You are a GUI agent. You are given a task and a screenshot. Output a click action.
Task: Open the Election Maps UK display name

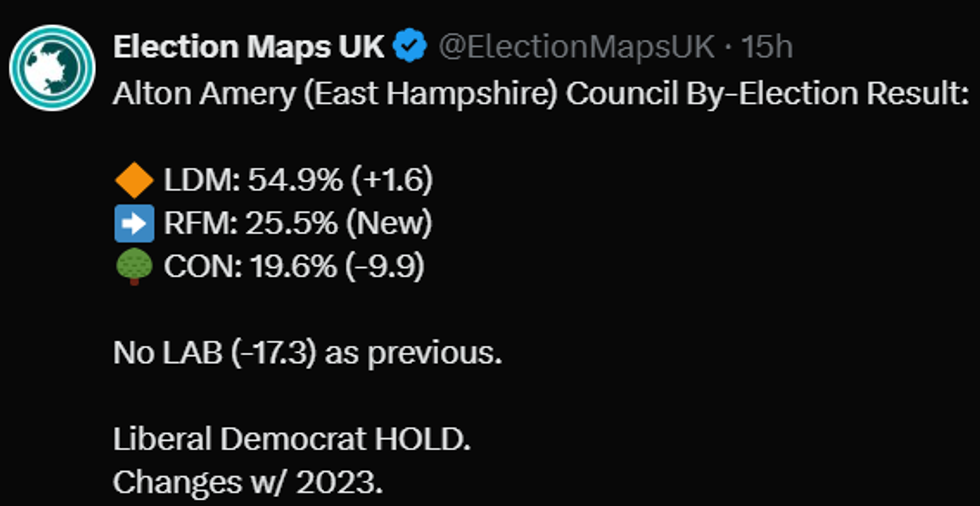coord(248,46)
